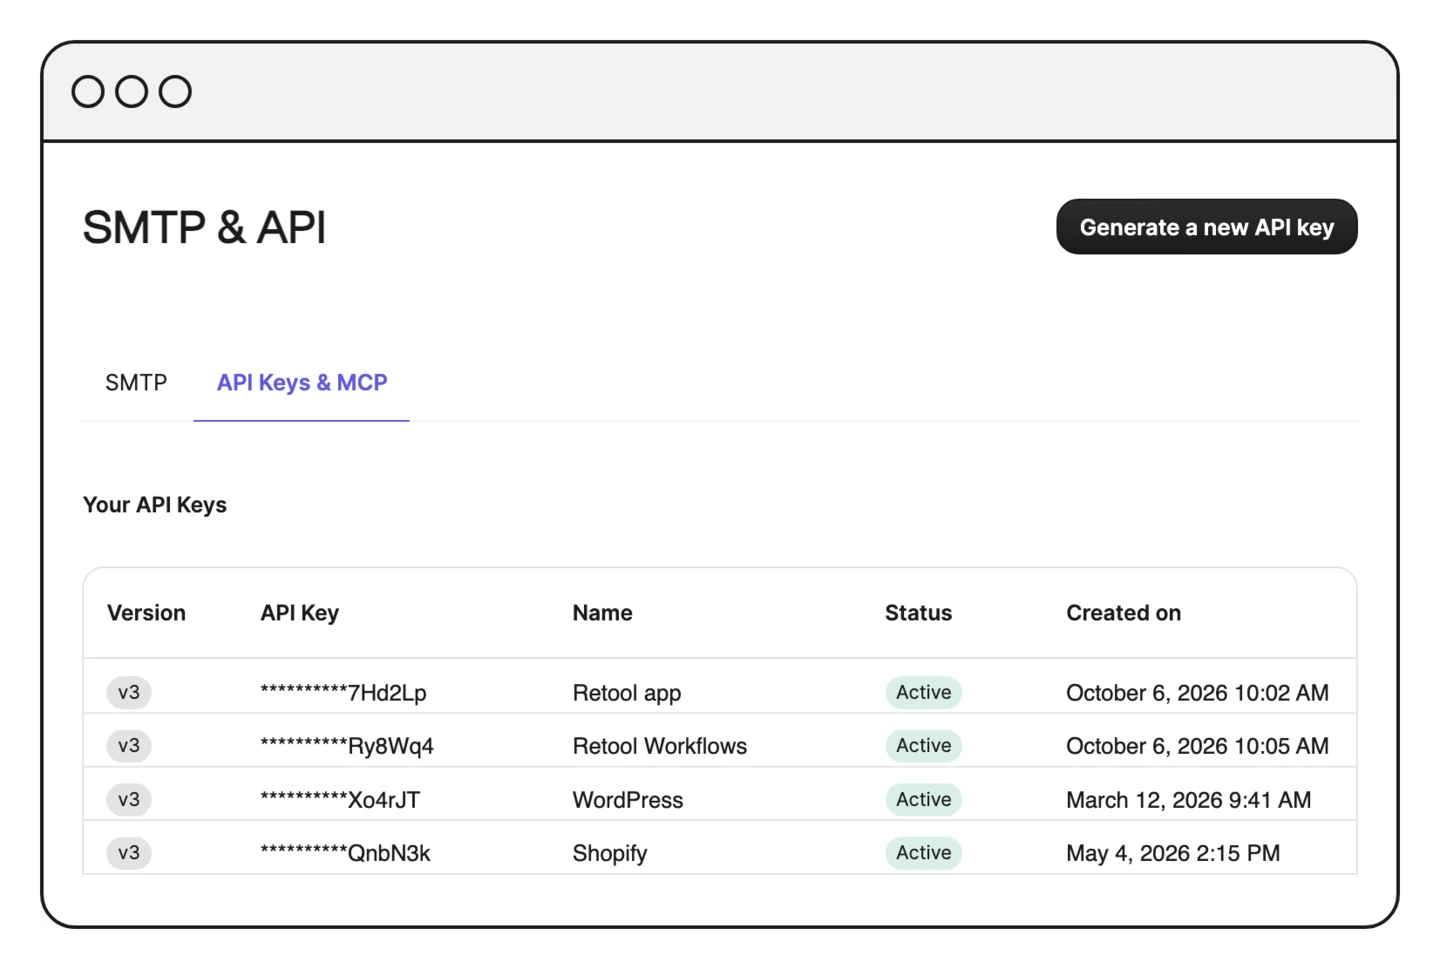Click the SMTP & API page heading
The image size is (1440, 969).
(x=204, y=228)
